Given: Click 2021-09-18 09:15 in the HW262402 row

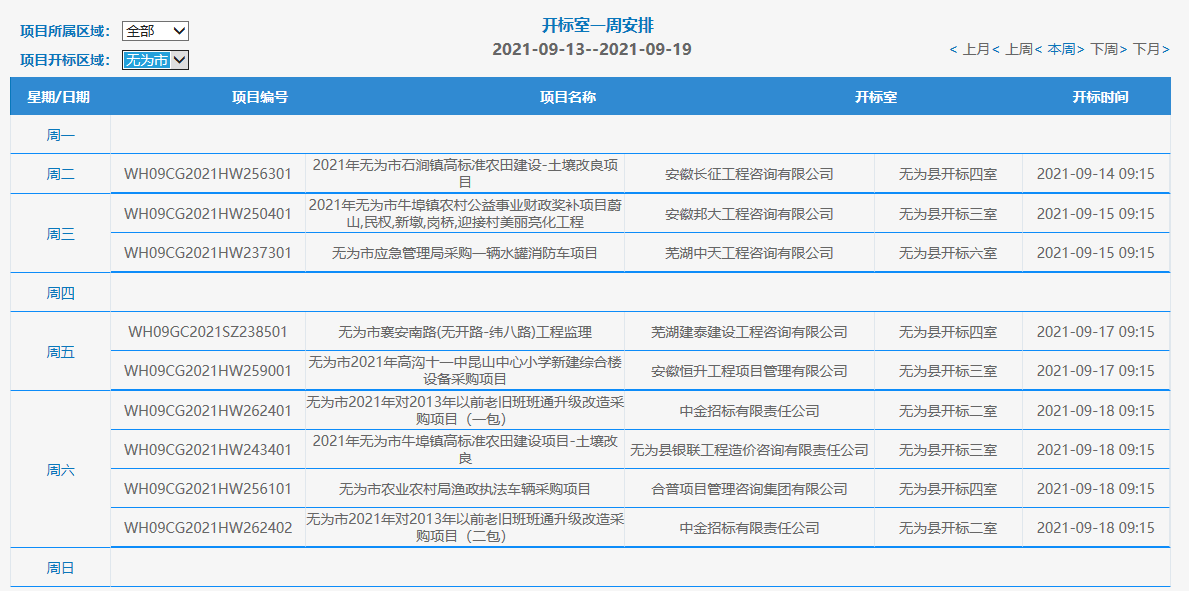Looking at the screenshot, I should (x=1095, y=528).
